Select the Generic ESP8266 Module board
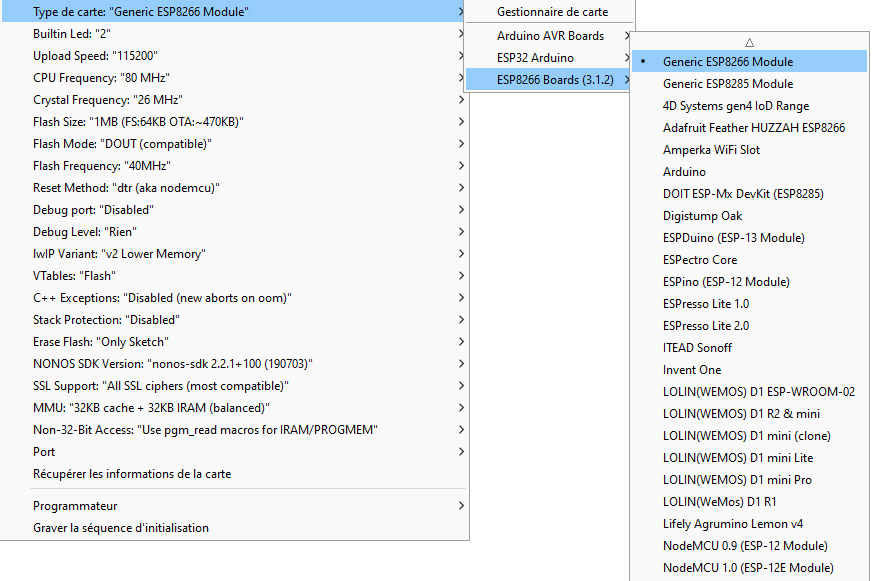This screenshot has width=874, height=581. tap(749, 61)
